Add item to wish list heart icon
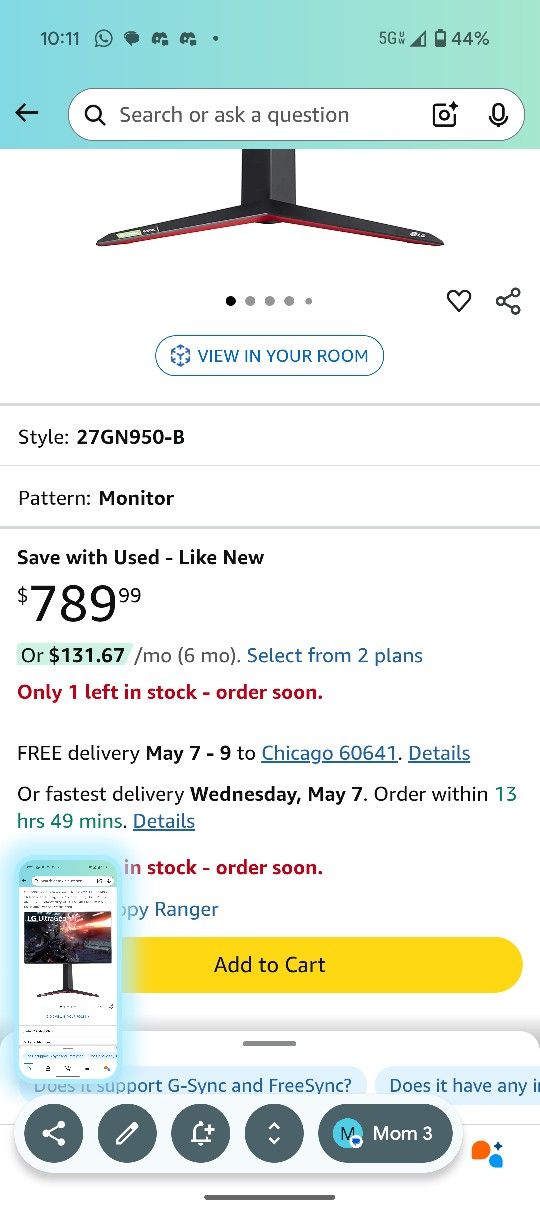540x1212 pixels. tap(459, 300)
